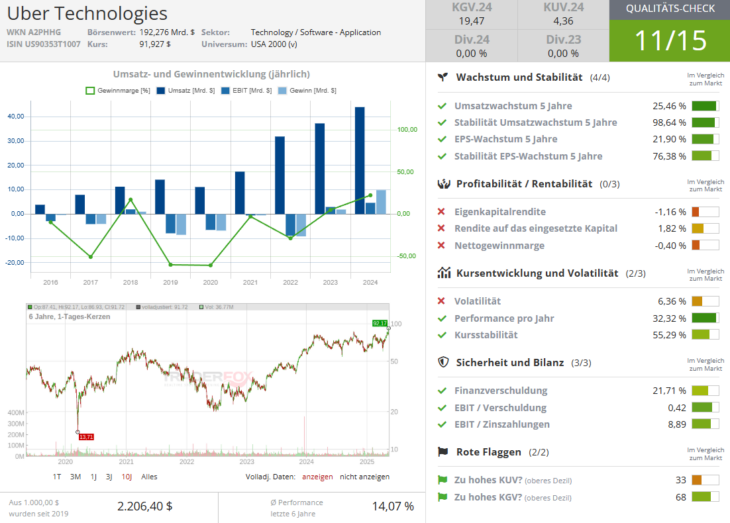Image resolution: width=730 pixels, height=523 pixels.
Task: Click the green 92.17 current price marker
Action: point(379,323)
